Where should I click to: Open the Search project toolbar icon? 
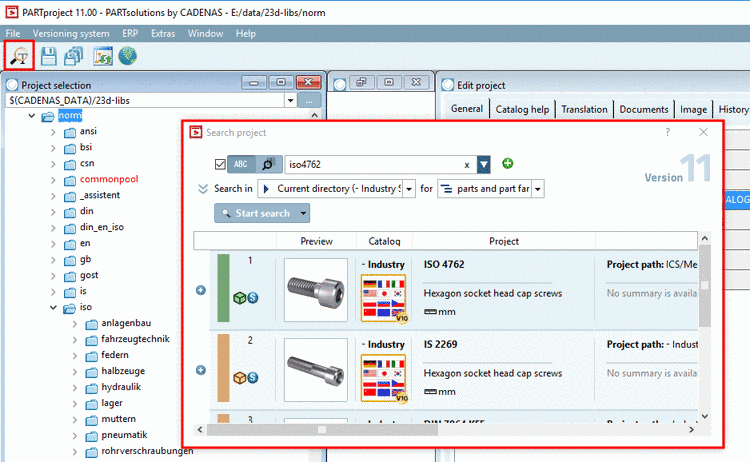tap(19, 56)
